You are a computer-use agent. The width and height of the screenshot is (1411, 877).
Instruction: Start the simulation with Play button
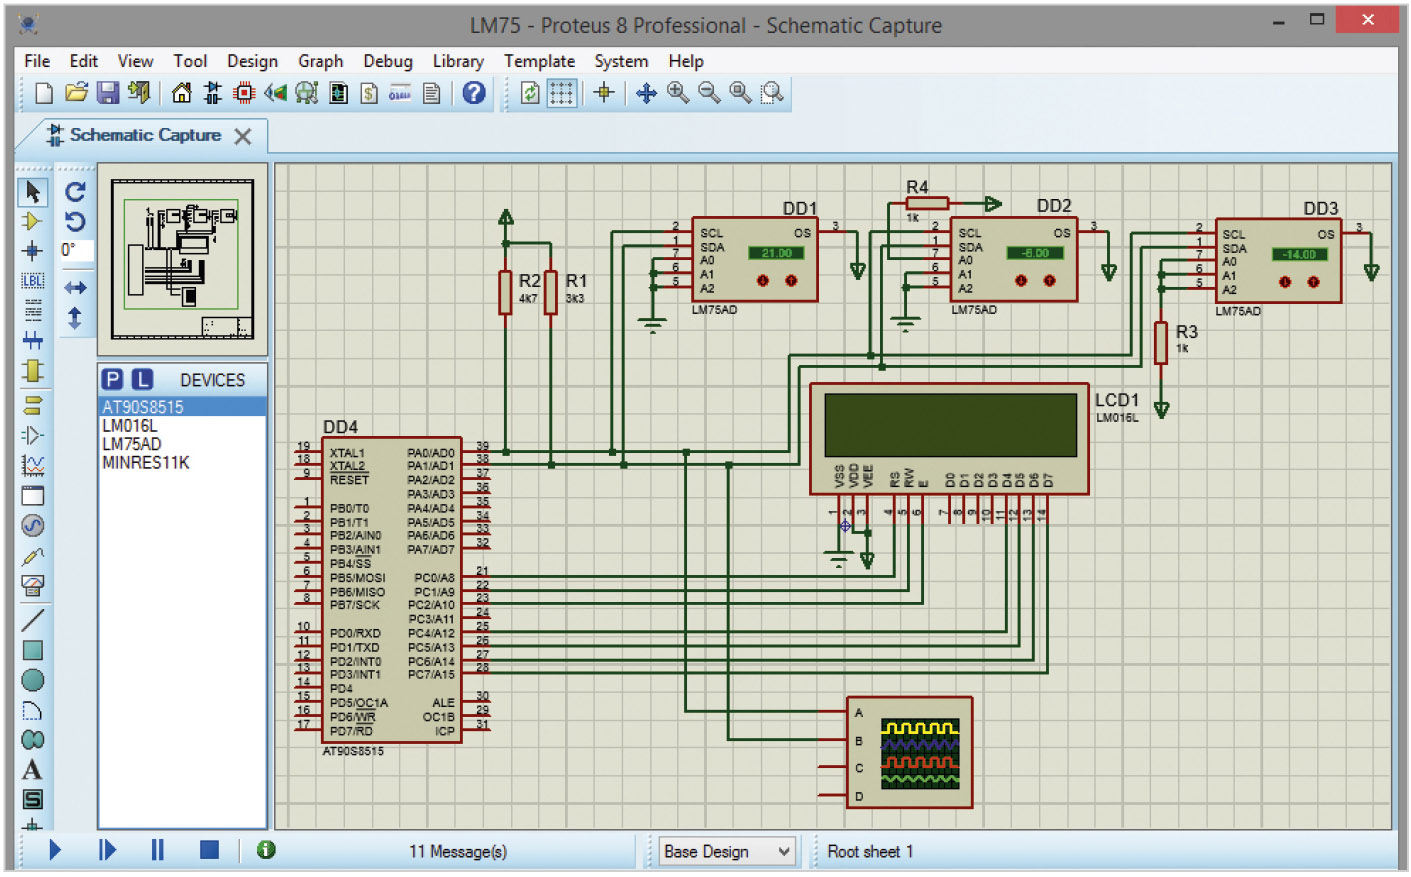click(x=55, y=850)
